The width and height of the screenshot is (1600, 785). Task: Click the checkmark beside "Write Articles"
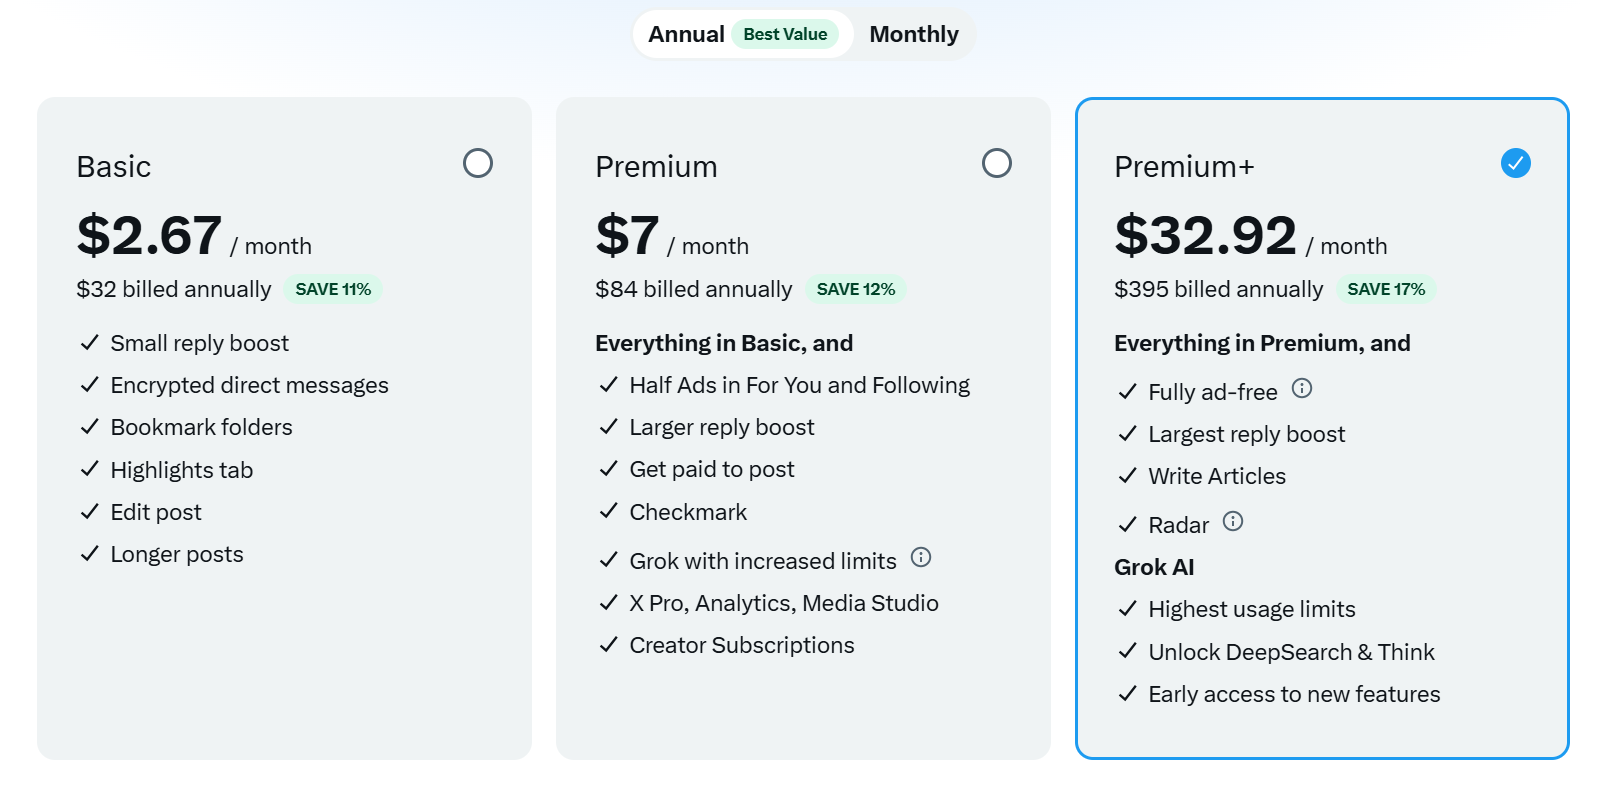pos(1127,476)
